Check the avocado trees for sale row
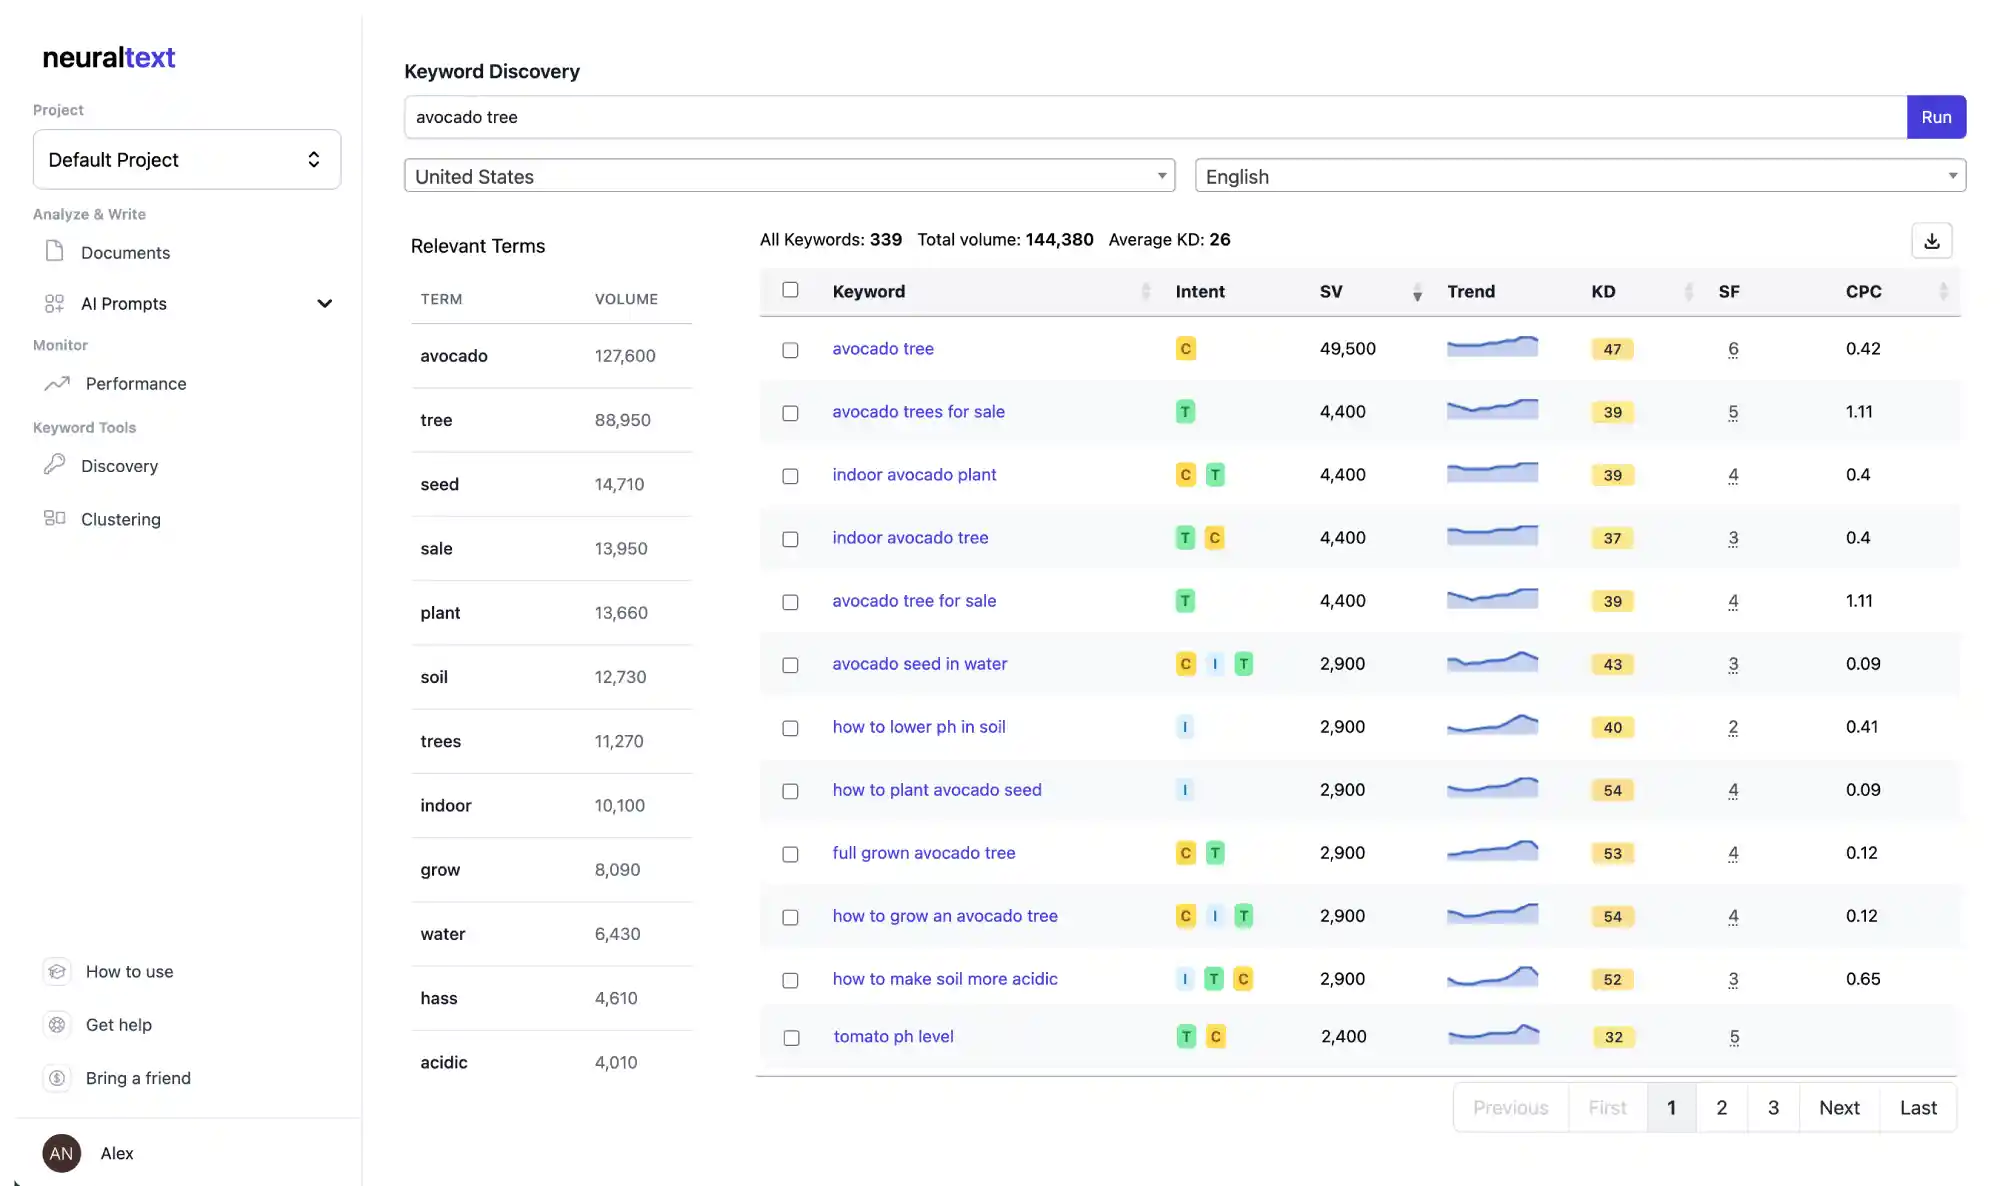 790,412
